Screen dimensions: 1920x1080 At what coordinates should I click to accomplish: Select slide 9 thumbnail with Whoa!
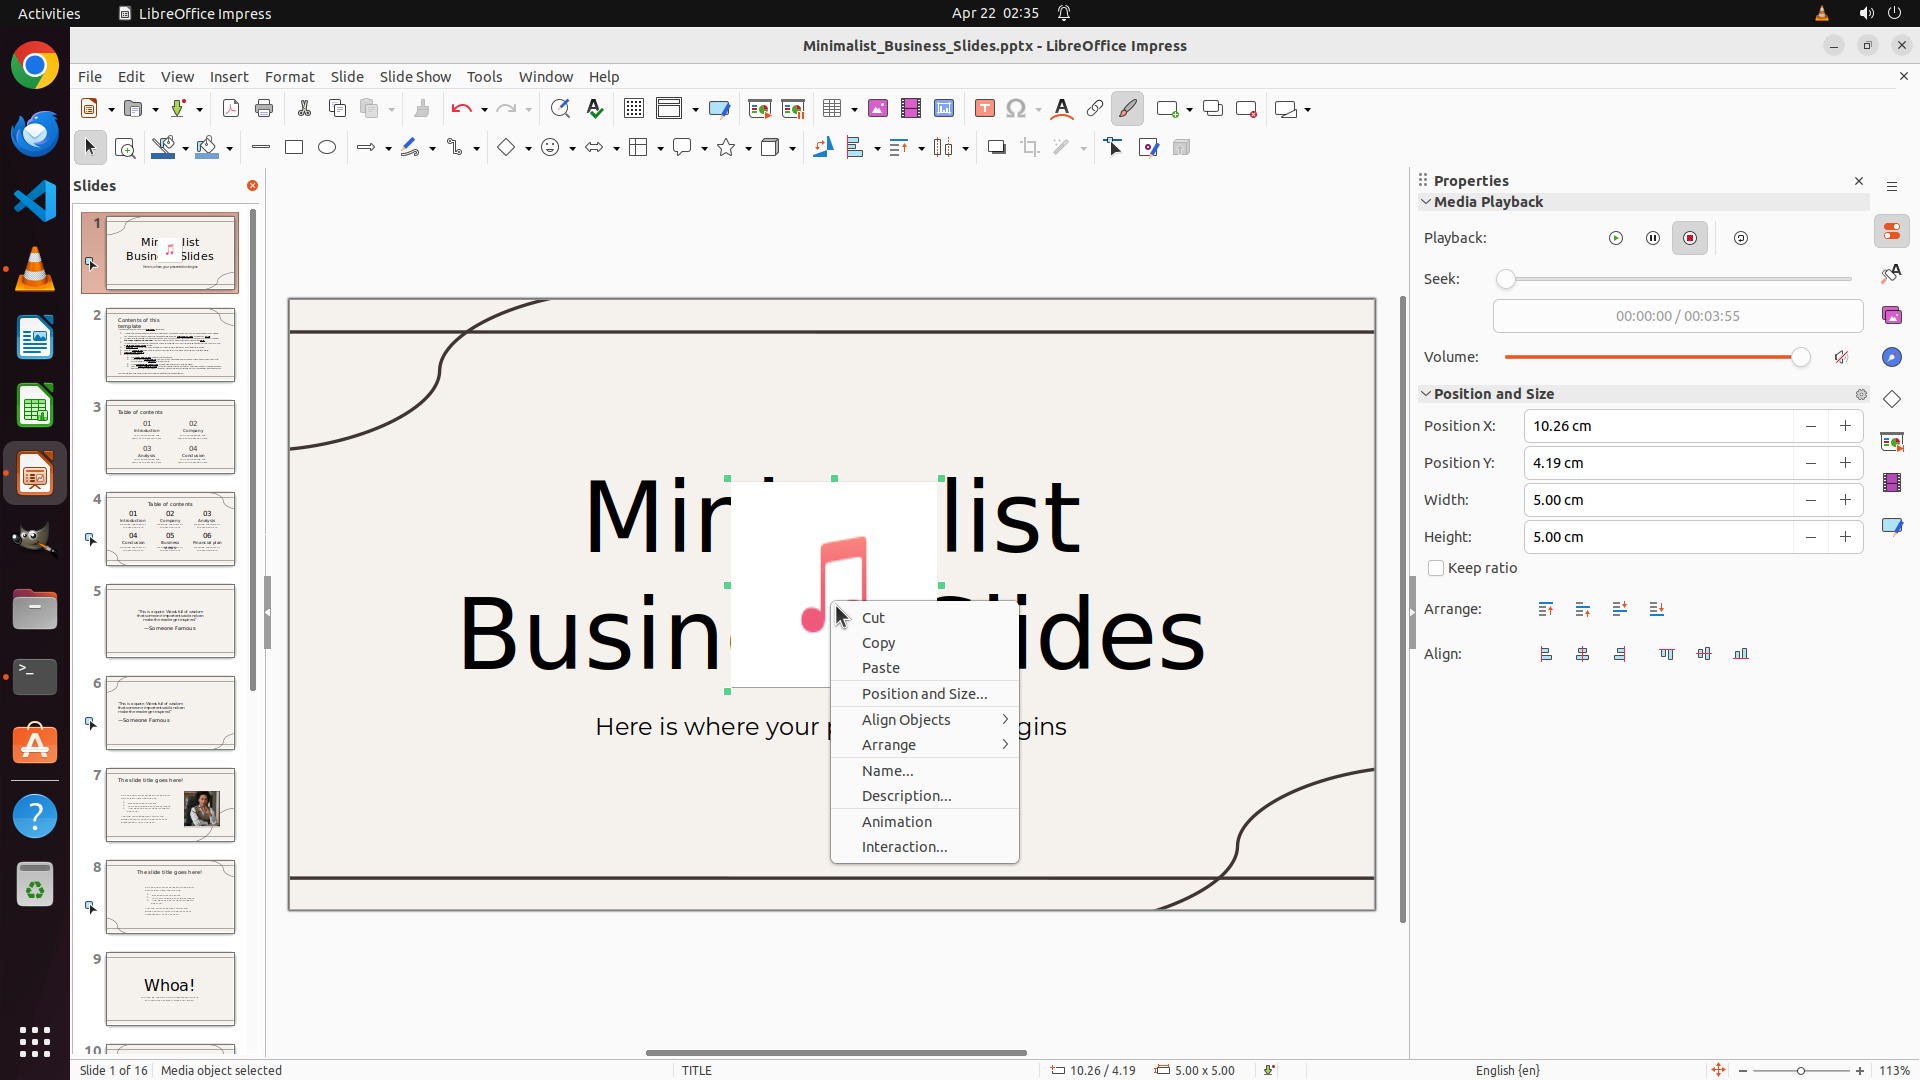pos(170,988)
